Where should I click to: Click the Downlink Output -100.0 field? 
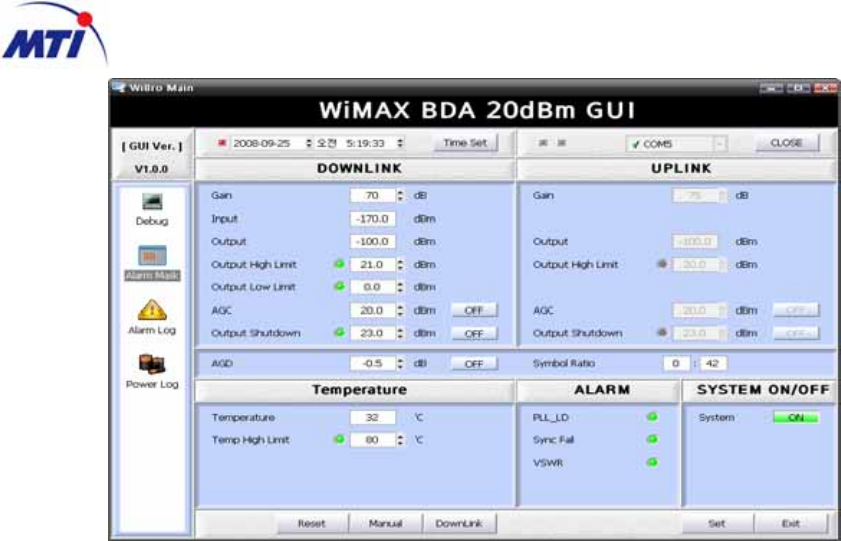coord(373,242)
